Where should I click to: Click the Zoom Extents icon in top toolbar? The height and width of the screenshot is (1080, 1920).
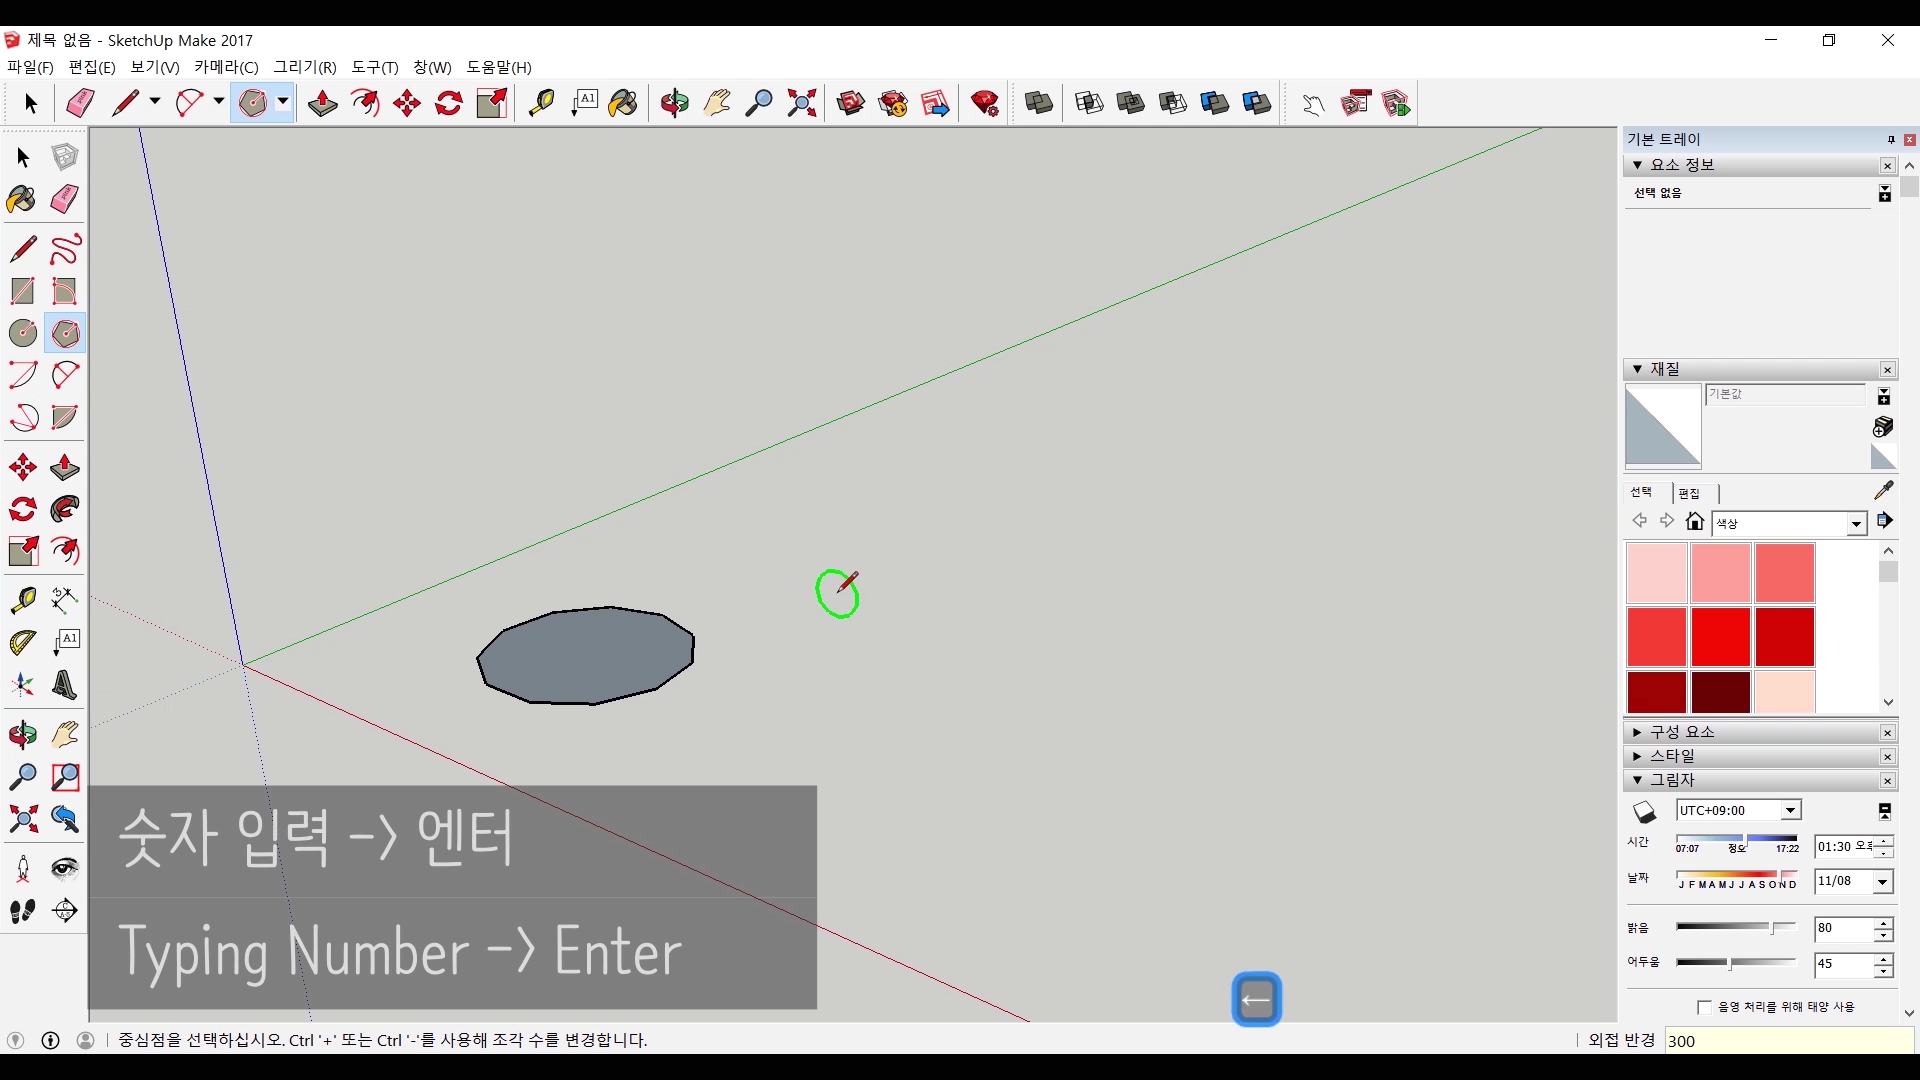click(801, 103)
